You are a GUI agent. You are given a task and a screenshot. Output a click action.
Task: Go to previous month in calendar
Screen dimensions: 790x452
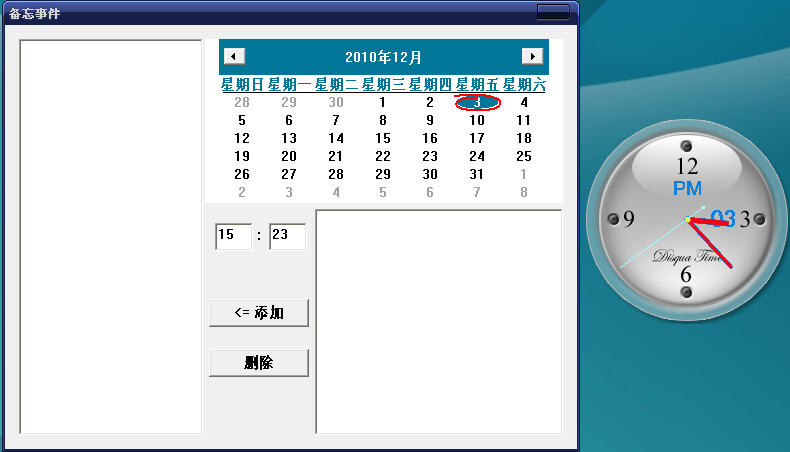point(234,56)
